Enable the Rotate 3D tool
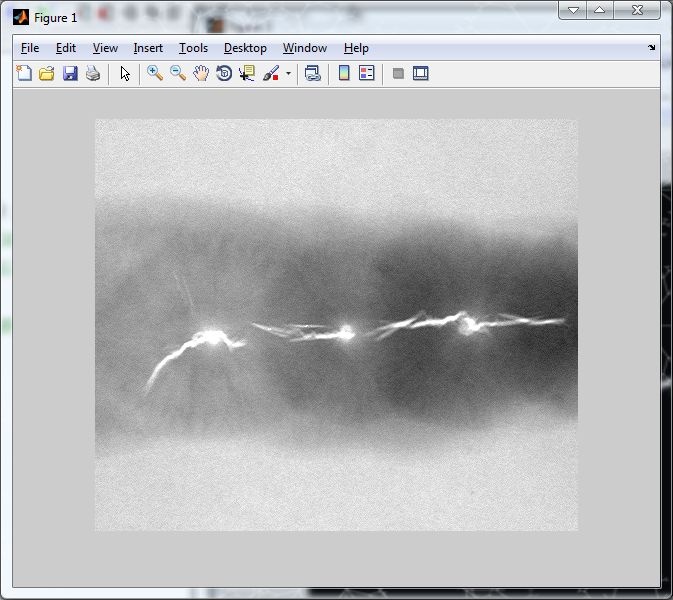Viewport: 673px width, 600px height. coord(224,73)
